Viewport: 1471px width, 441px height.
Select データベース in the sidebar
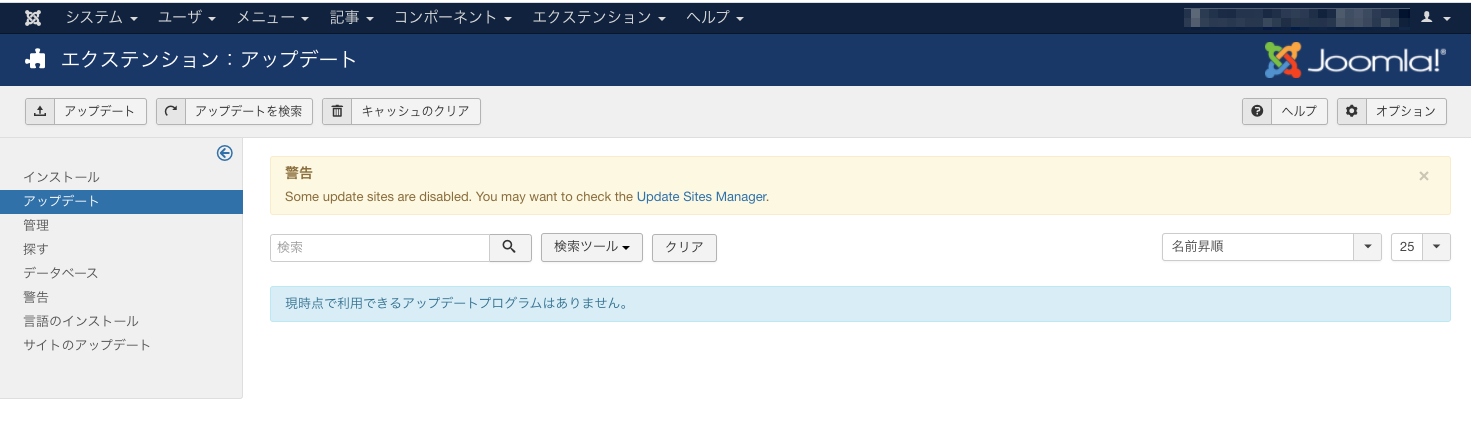click(61, 273)
